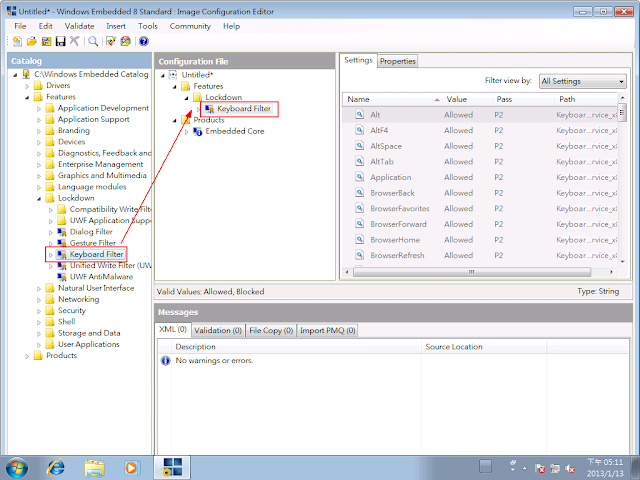
Task: Click the muted volume tray icon
Action: click(x=570, y=469)
